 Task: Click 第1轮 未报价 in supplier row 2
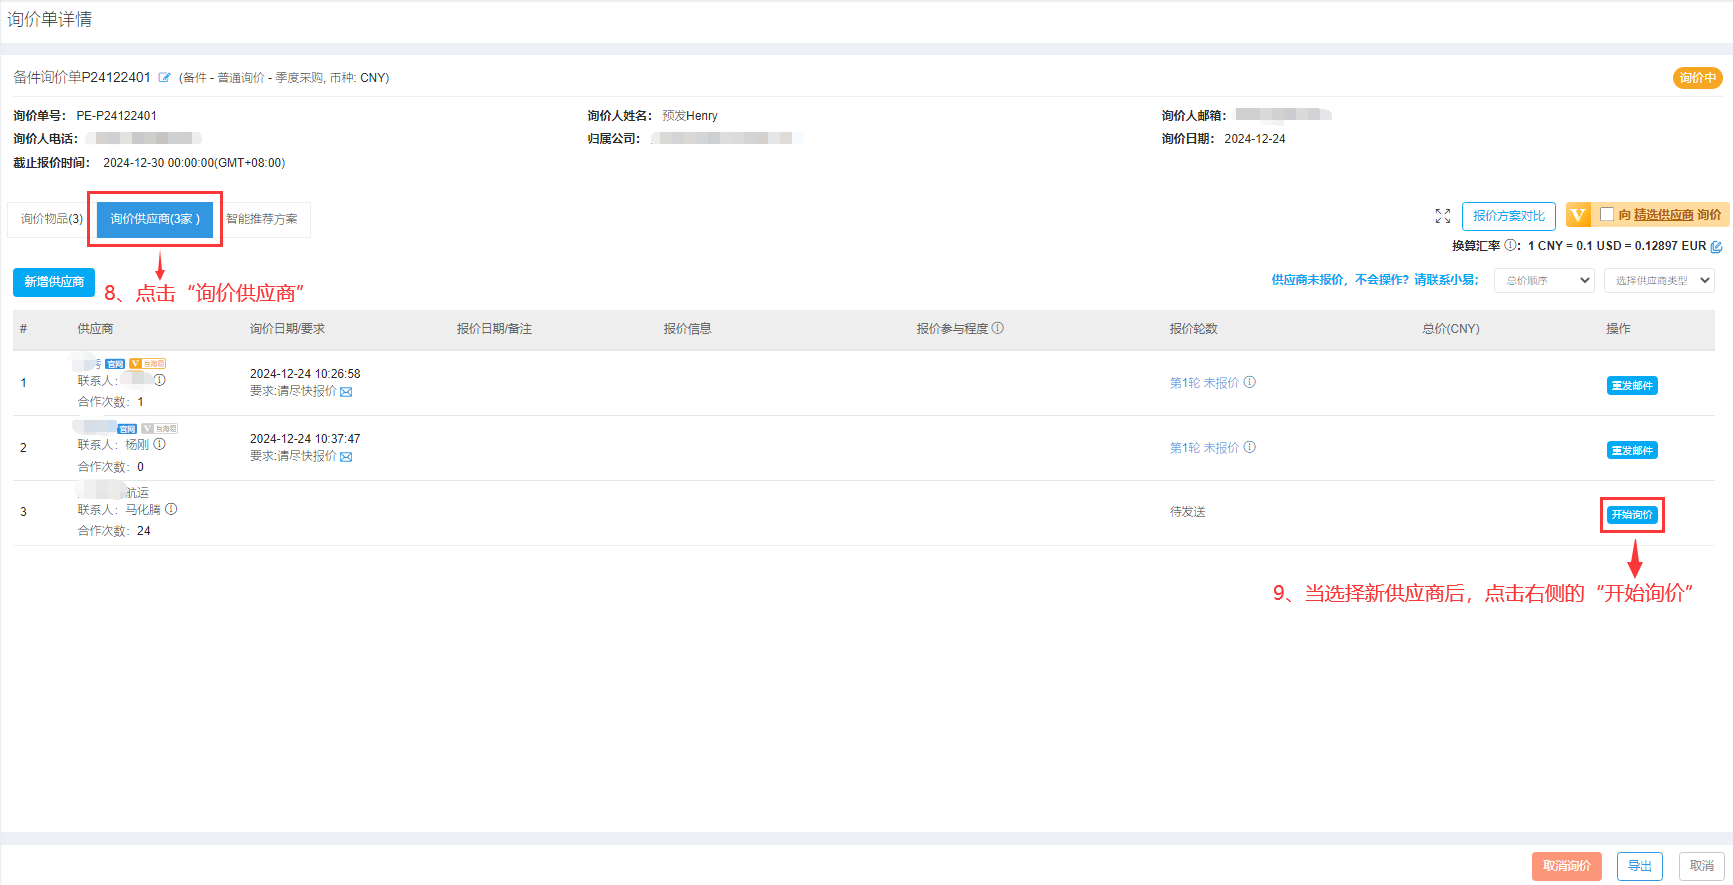pyautogui.click(x=1204, y=447)
